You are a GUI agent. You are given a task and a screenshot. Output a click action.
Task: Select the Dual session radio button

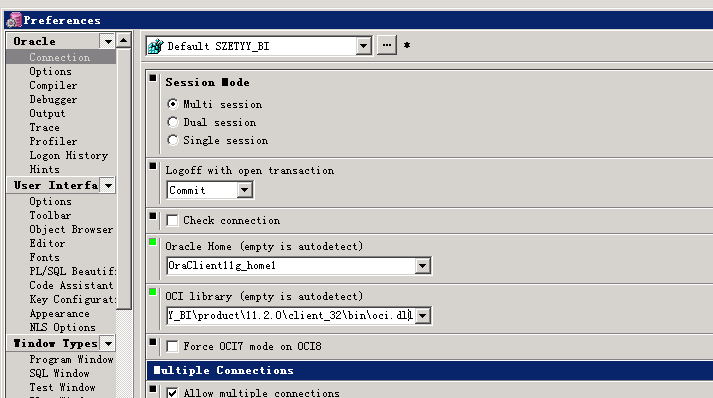(173, 122)
